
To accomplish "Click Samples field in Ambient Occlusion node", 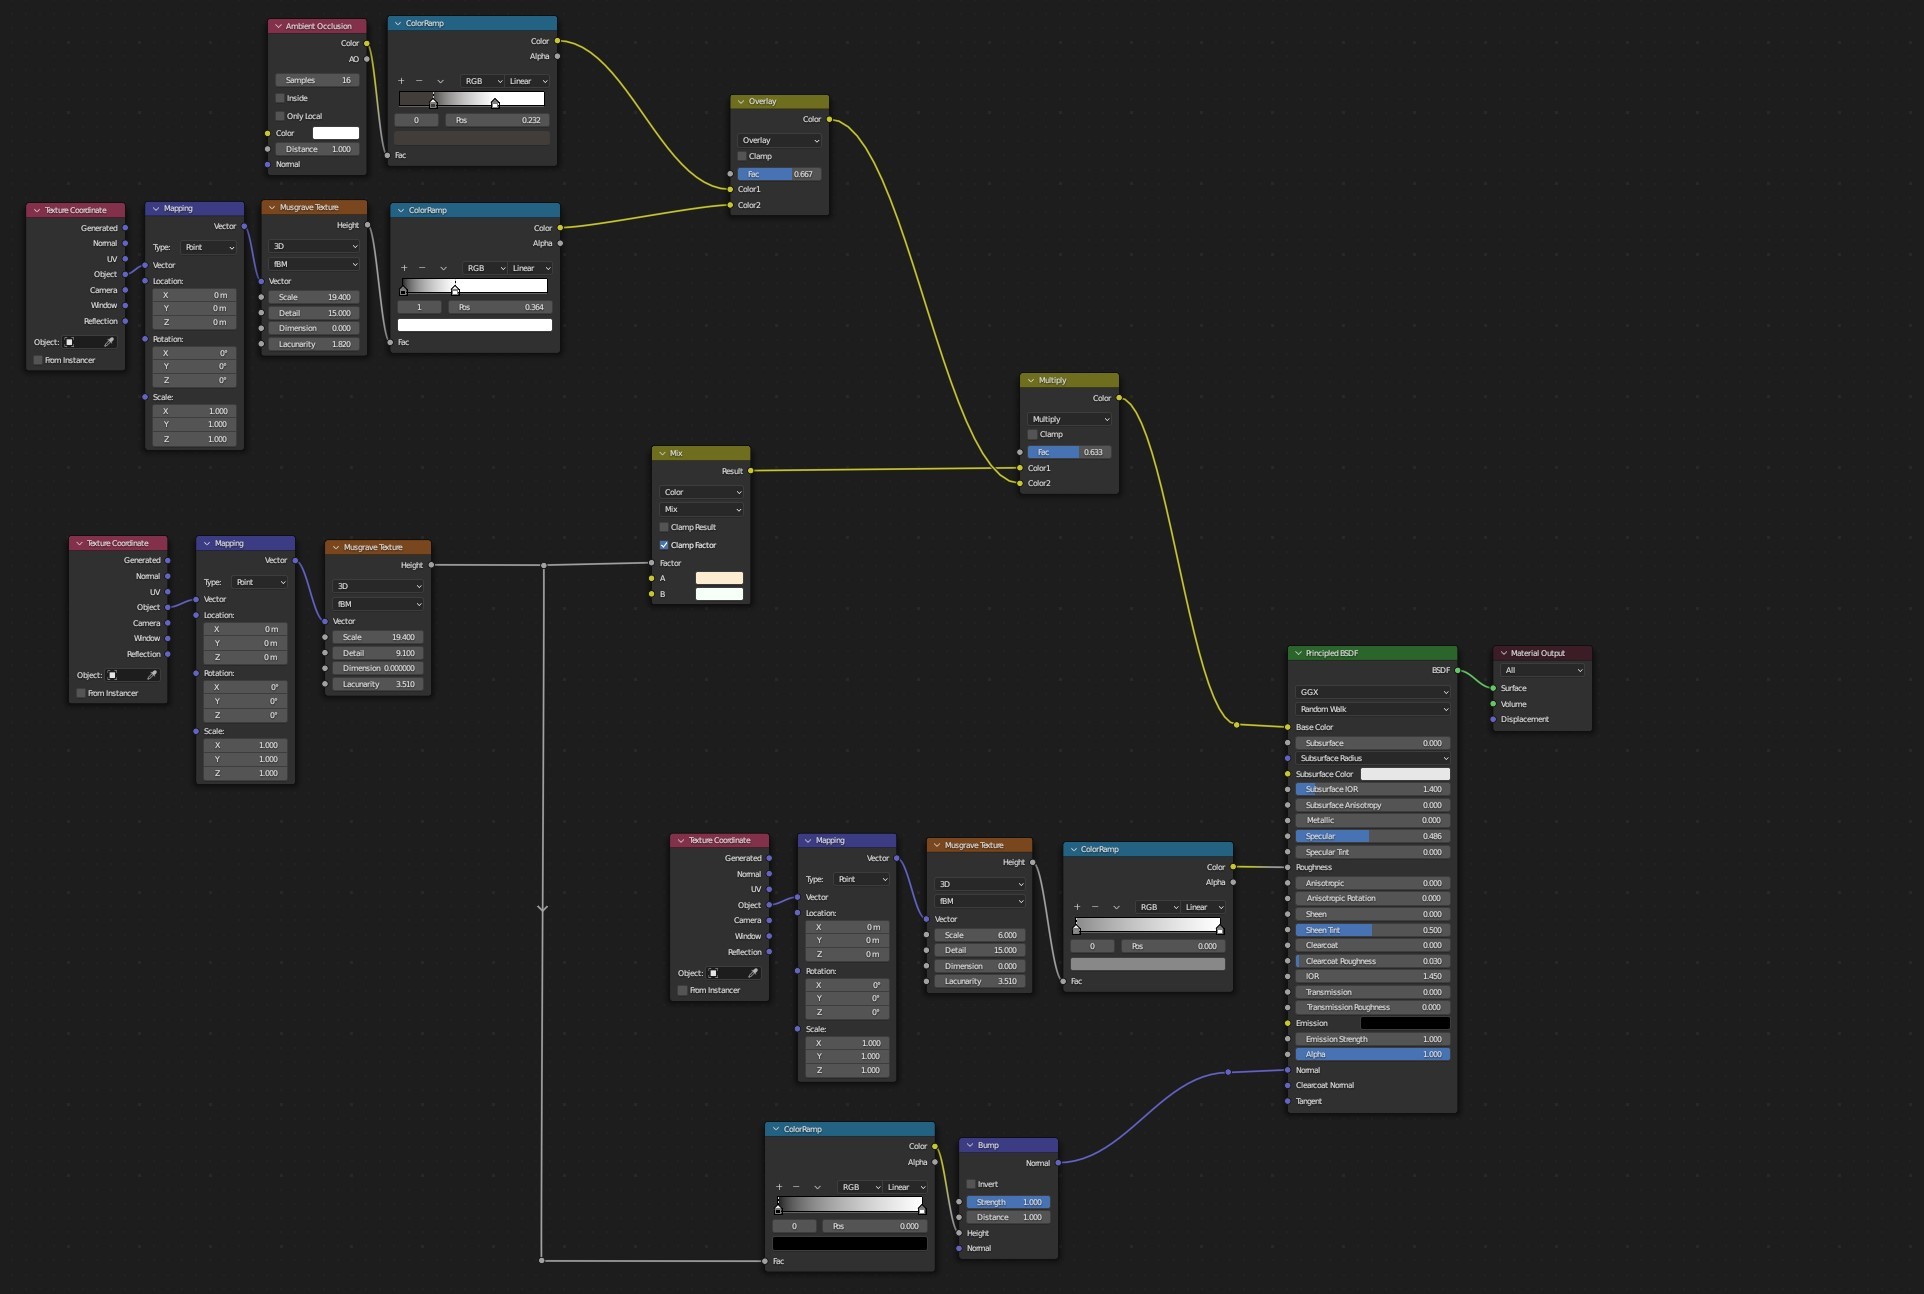I will [317, 80].
